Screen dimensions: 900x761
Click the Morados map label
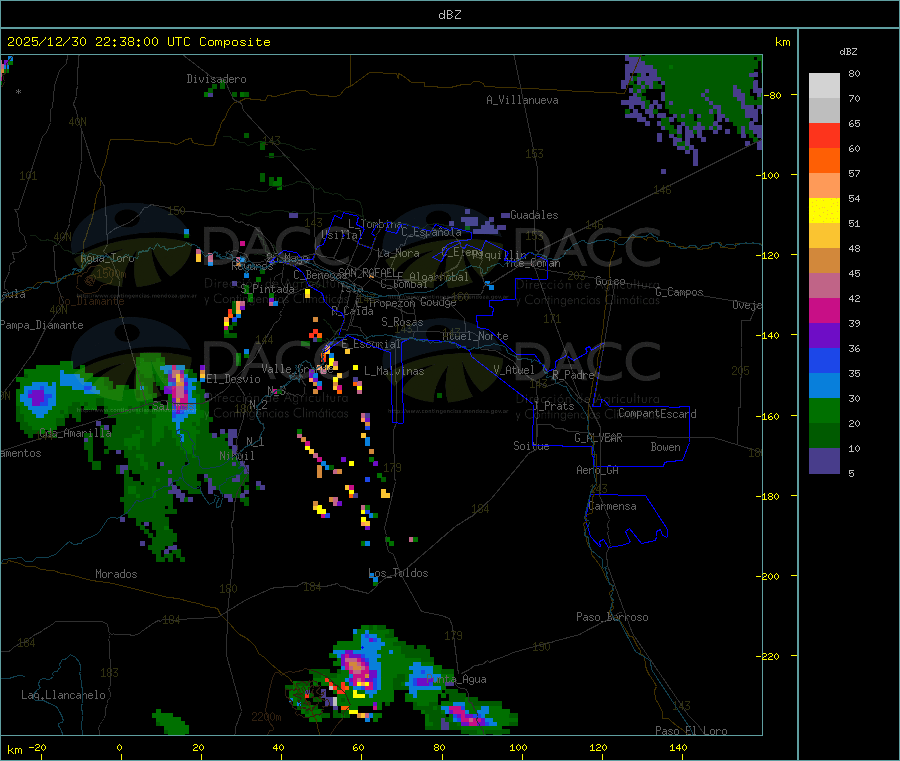pos(116,574)
